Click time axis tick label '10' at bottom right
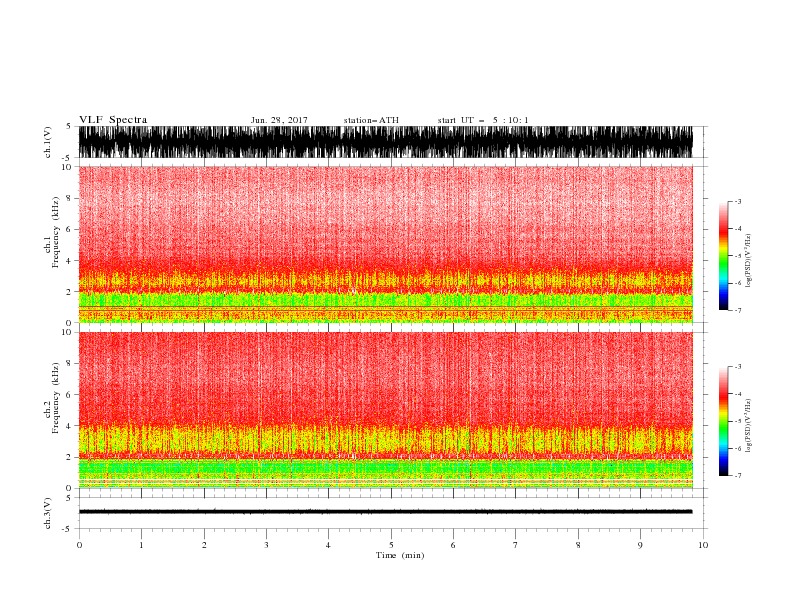Viewport: 792px width, 612px height. pyautogui.click(x=703, y=545)
